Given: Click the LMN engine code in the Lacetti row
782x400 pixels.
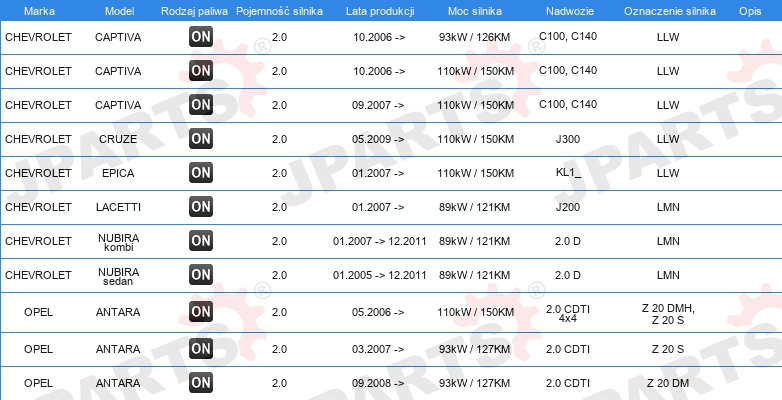Looking at the screenshot, I should pyautogui.click(x=668, y=207).
